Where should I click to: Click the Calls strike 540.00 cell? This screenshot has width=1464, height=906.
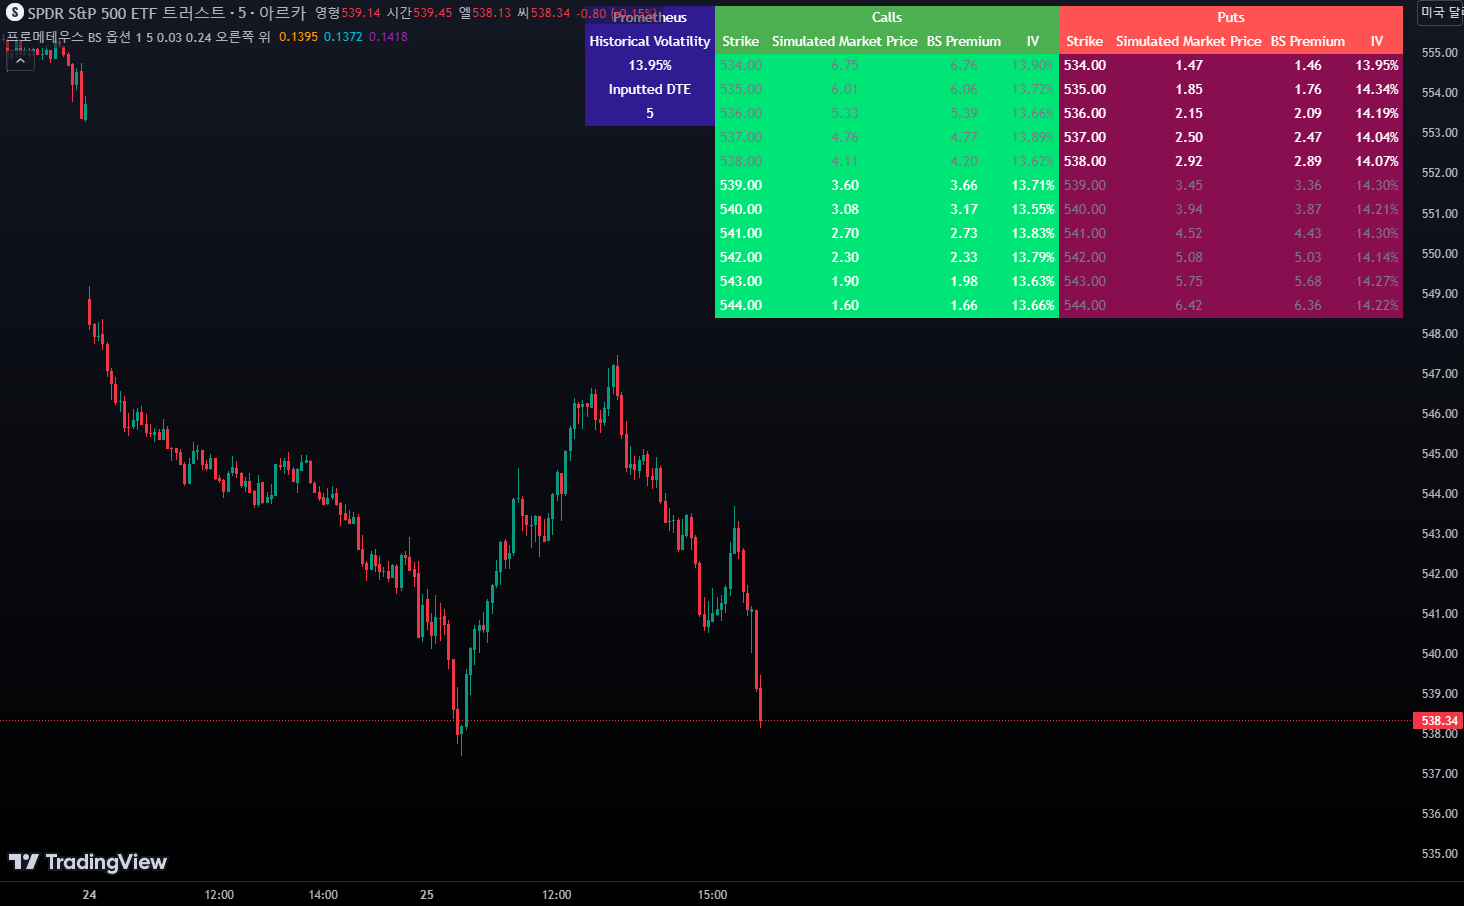(x=741, y=209)
